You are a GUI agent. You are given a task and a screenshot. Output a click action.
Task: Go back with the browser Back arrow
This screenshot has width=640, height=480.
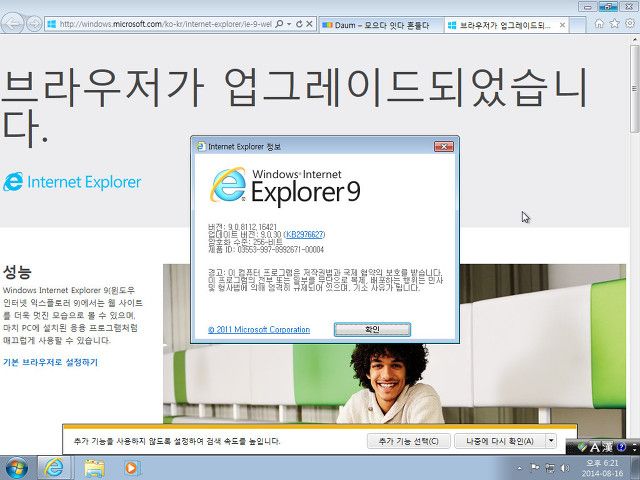coord(12,24)
